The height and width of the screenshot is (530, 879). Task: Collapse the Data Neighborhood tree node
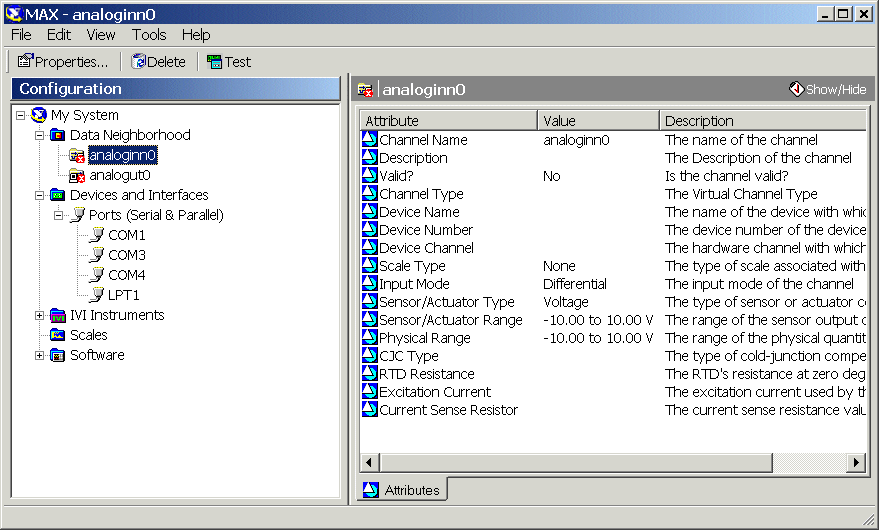[40, 135]
